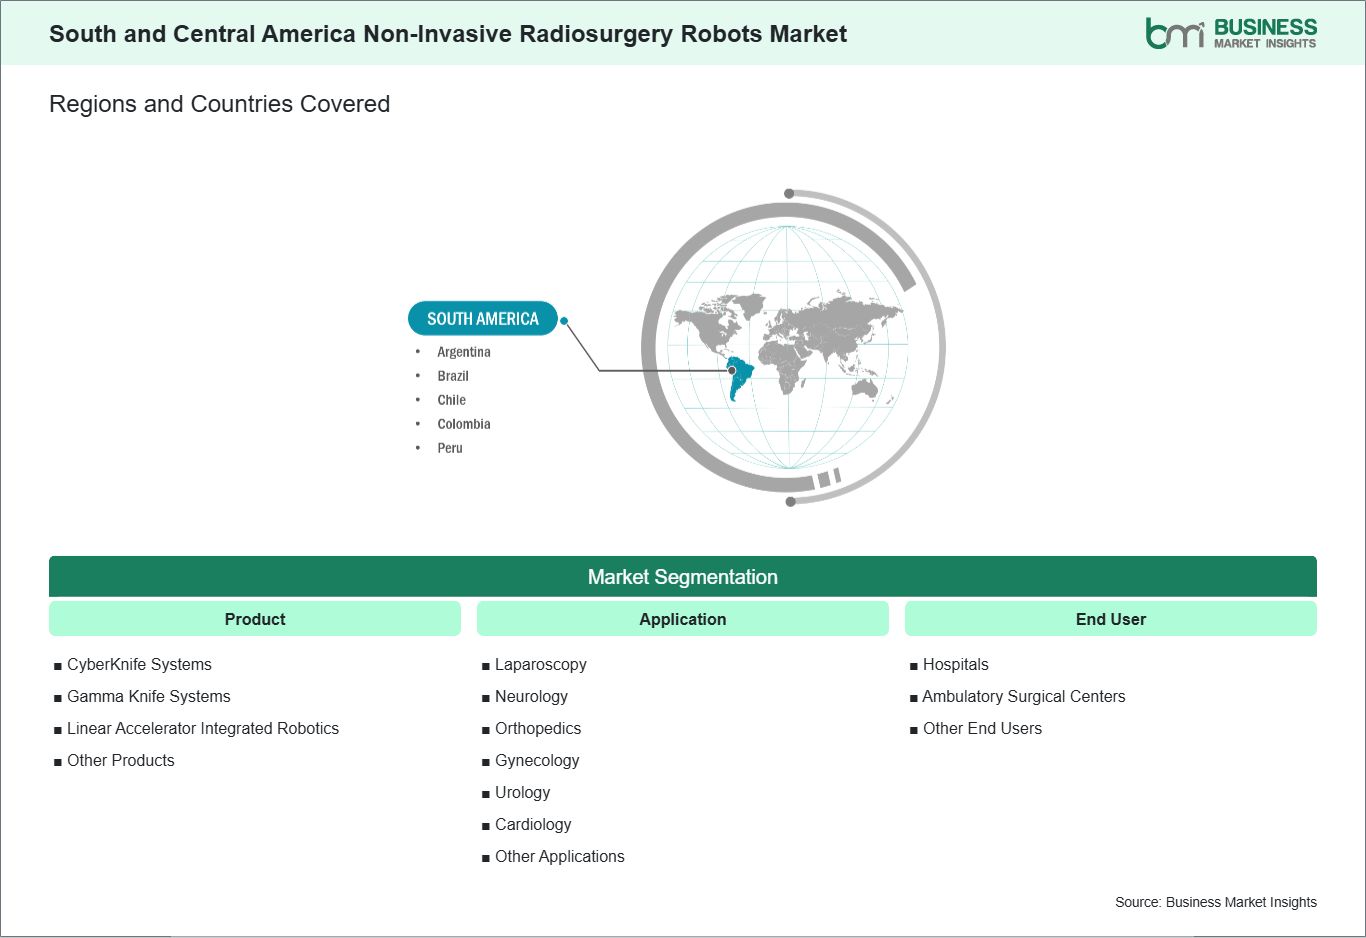Screen dimensions: 1366x938
Task: Click Neurology application item
Action: (x=531, y=696)
